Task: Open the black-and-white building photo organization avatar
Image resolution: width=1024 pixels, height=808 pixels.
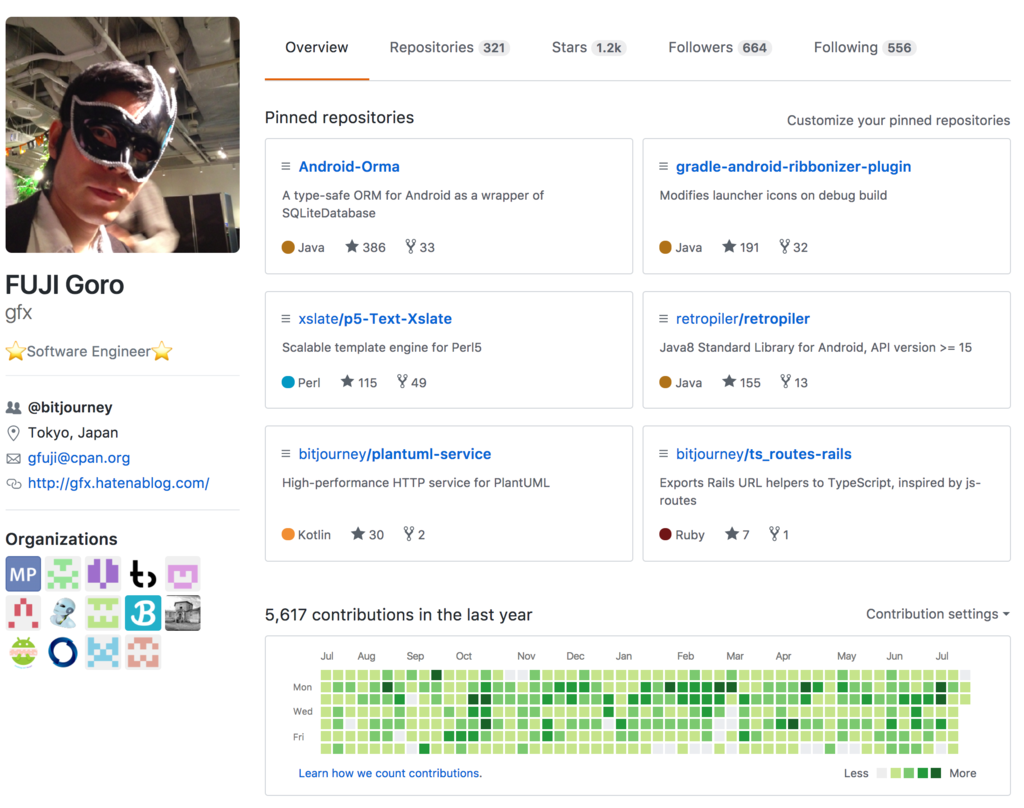Action: pos(183,613)
